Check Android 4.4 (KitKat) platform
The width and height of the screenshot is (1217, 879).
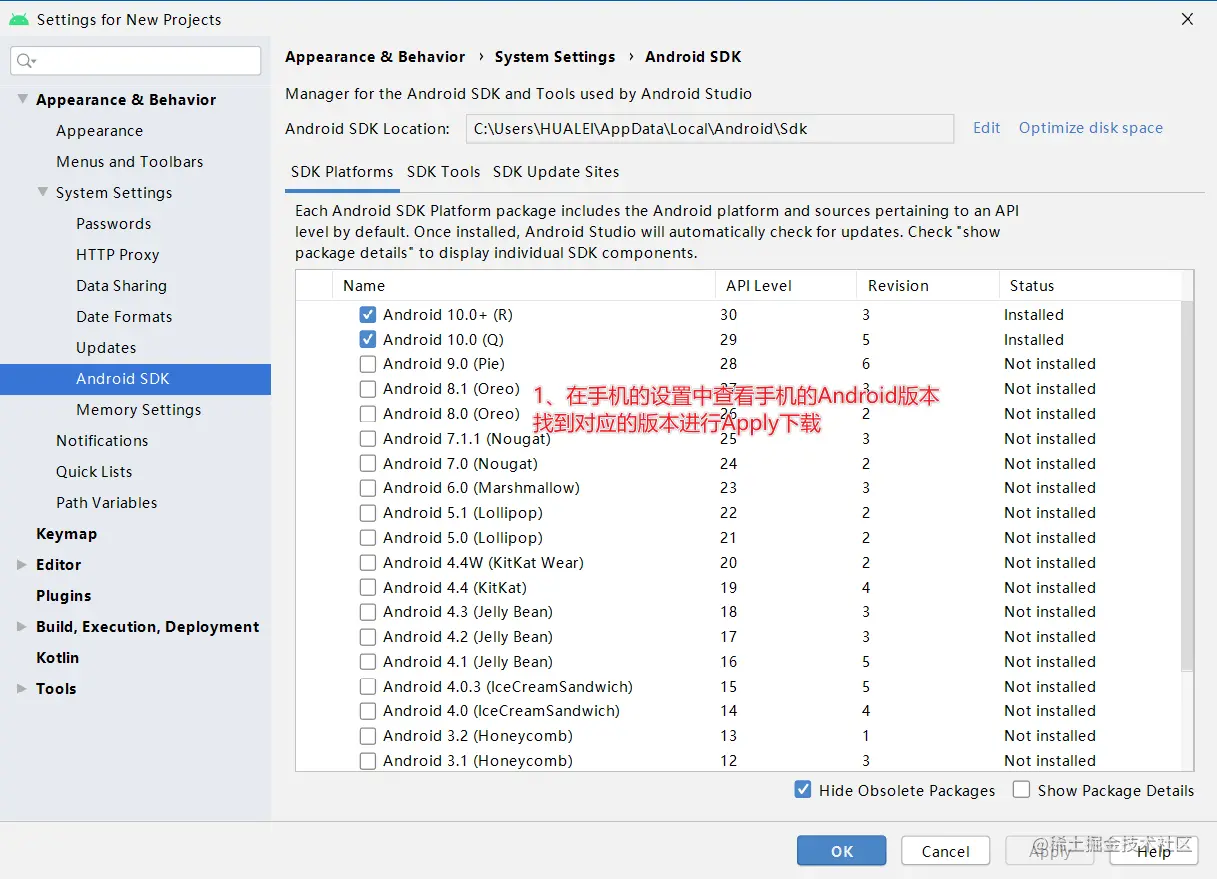click(x=368, y=587)
